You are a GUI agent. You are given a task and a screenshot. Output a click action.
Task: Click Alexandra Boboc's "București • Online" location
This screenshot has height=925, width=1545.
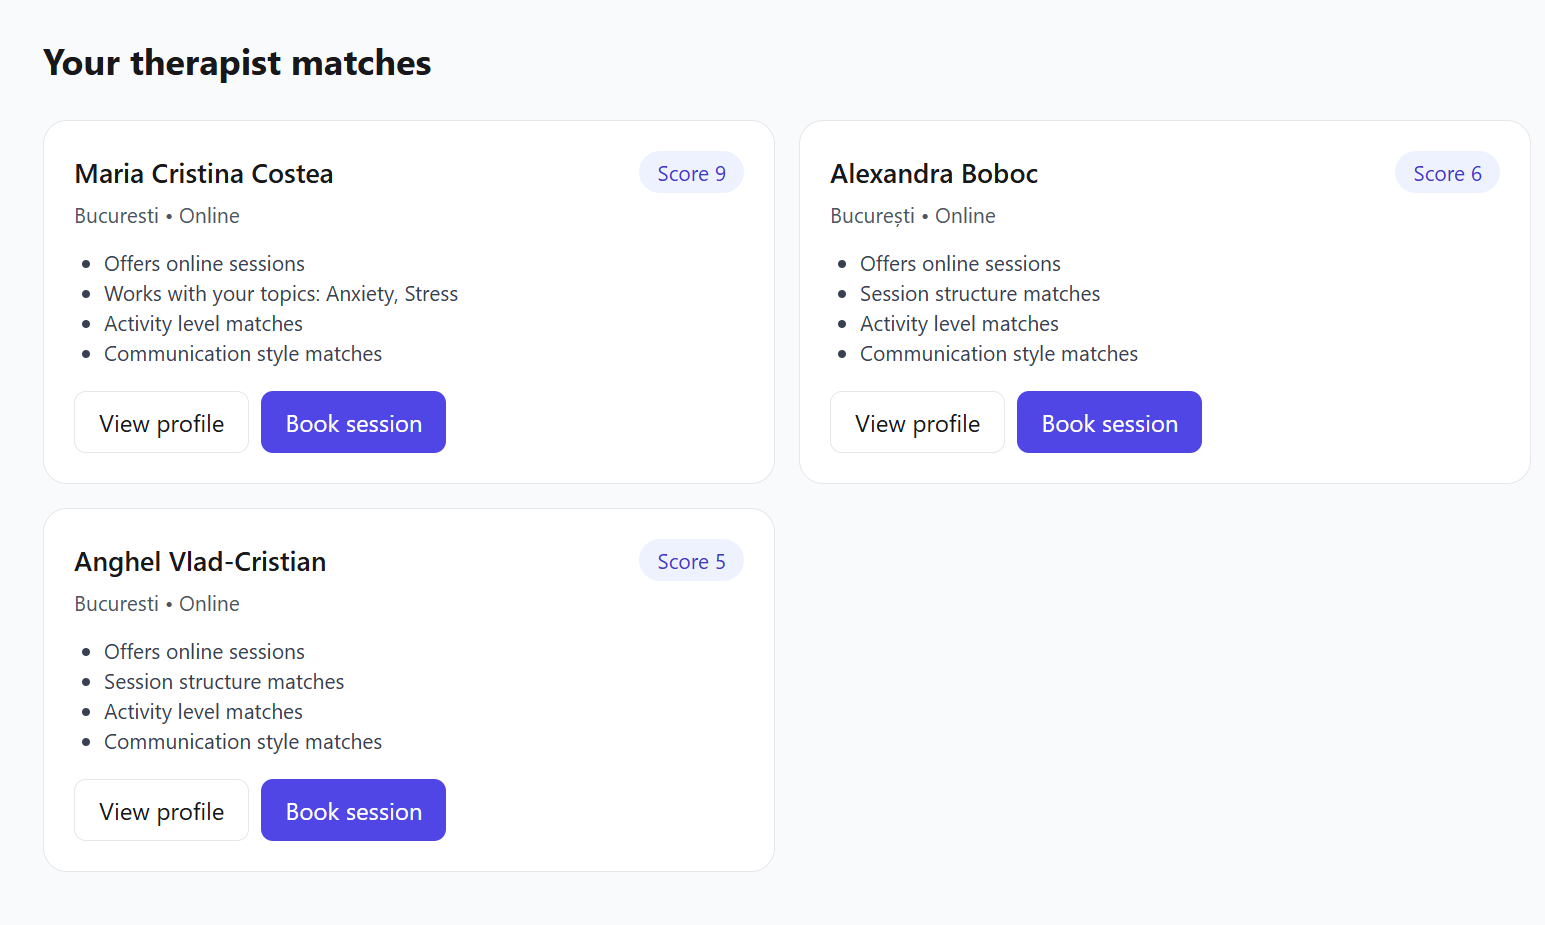913,216
